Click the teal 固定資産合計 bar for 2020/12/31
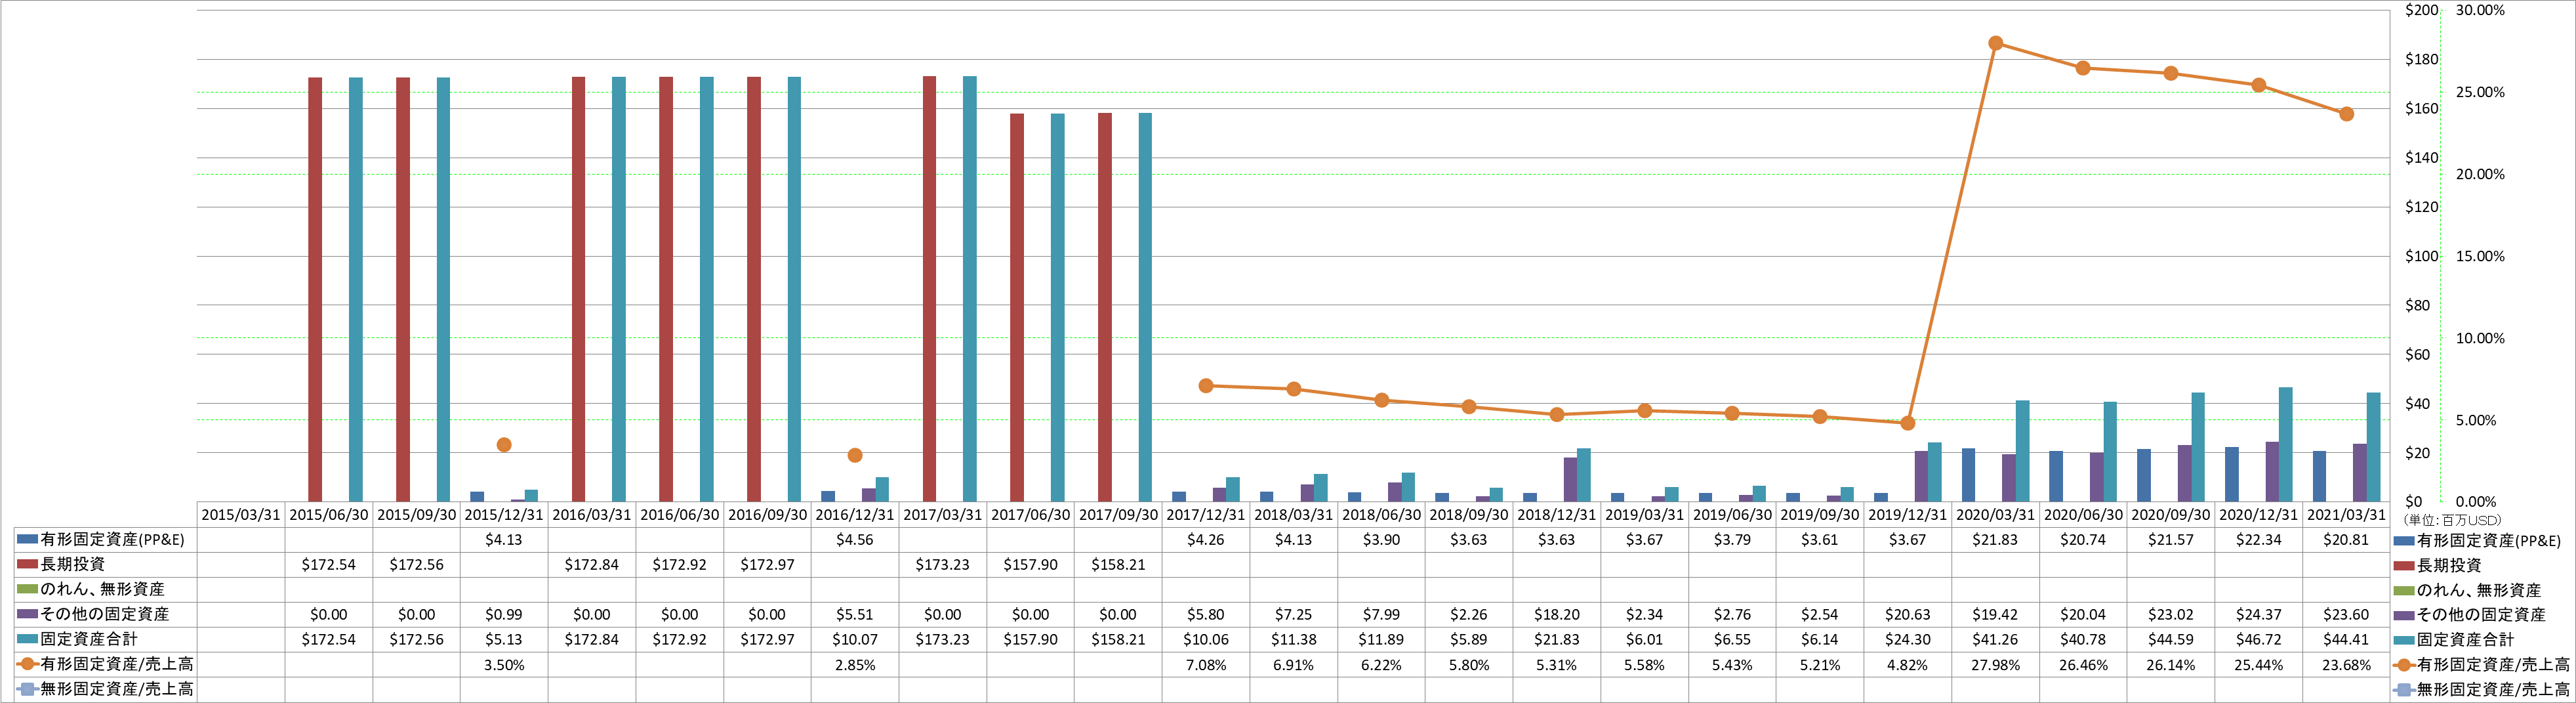 [2285, 444]
